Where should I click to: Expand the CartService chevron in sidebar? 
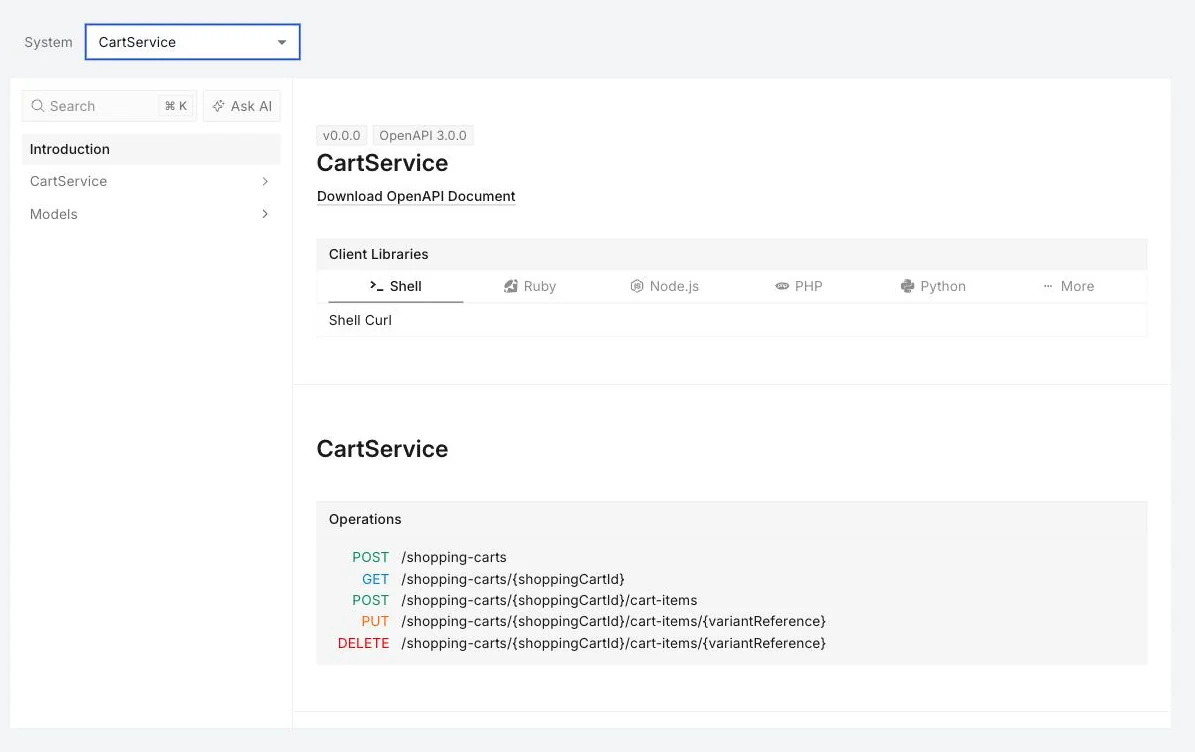(x=264, y=181)
